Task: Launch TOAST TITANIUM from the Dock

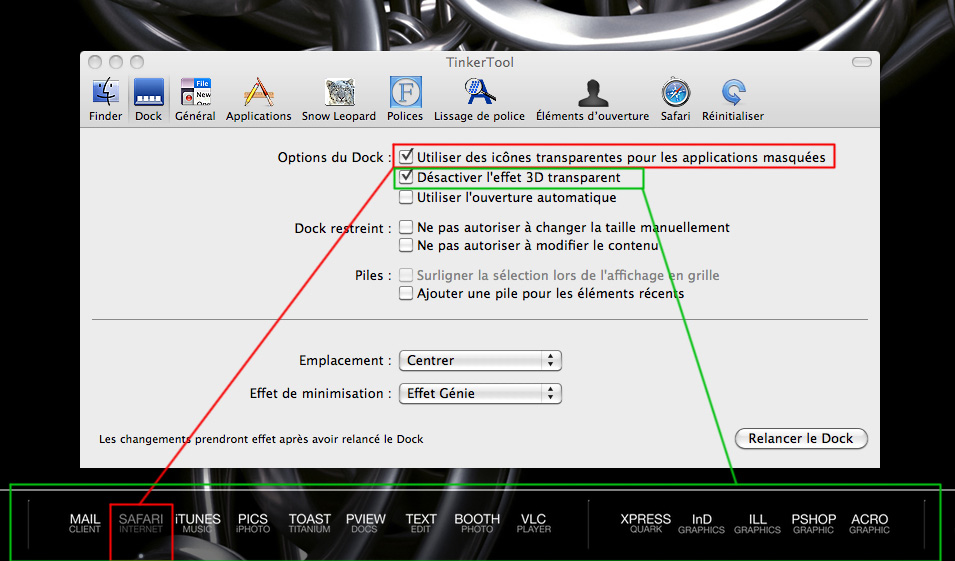Action: click(309, 523)
